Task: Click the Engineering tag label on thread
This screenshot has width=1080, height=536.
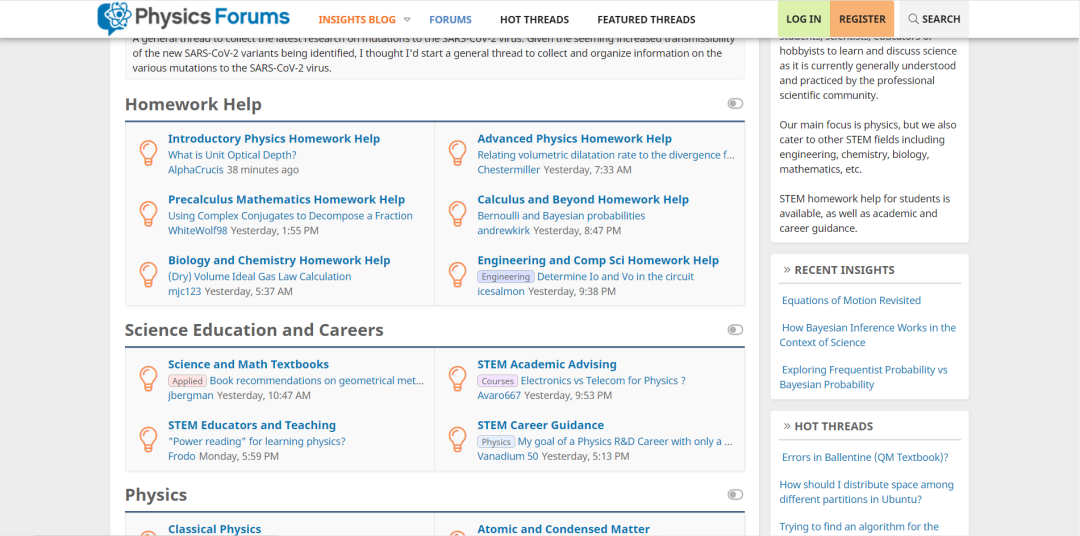Action: [x=505, y=277]
